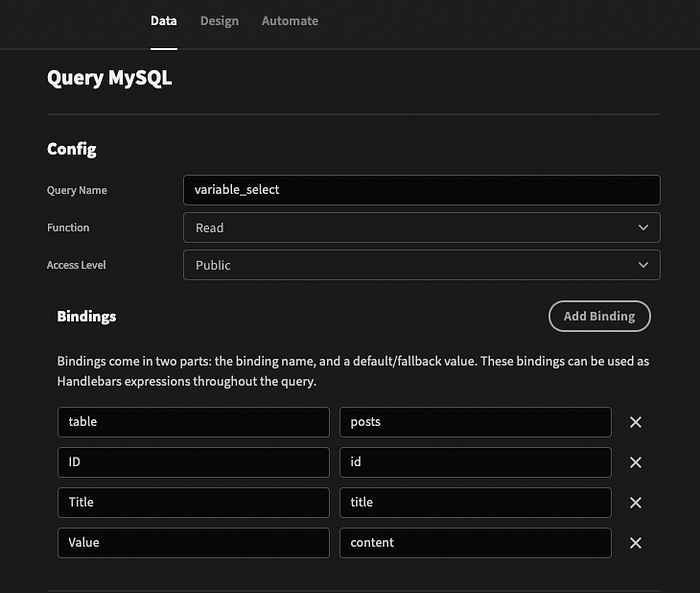Delete the Title binding row
Viewport: 700px width, 593px height.
(x=635, y=503)
